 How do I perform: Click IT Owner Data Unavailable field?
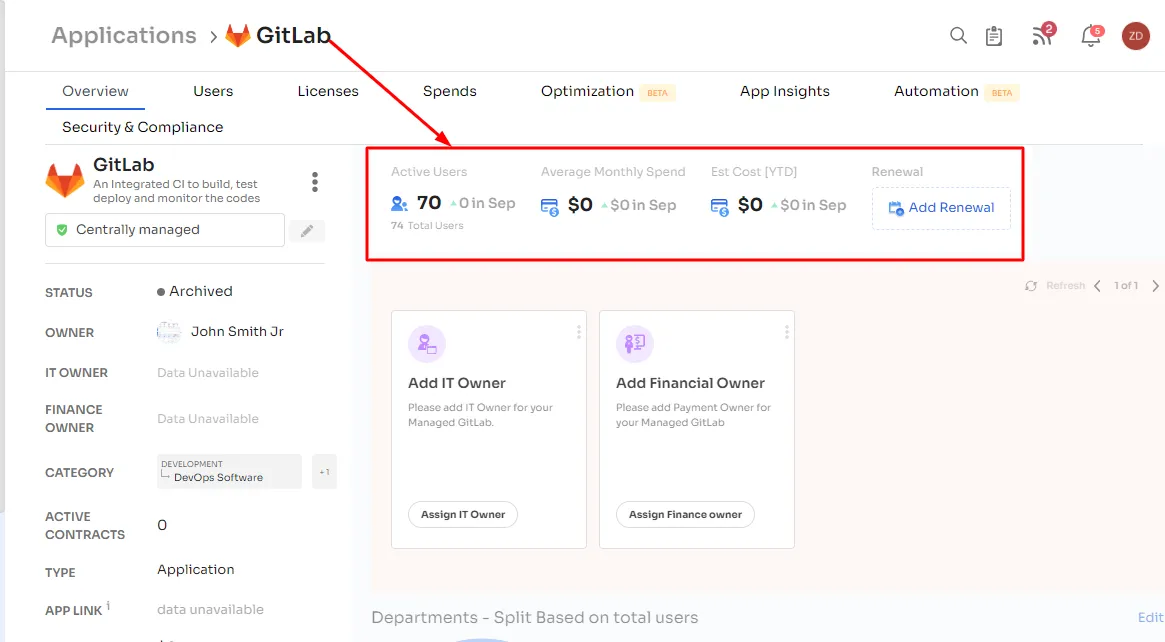208,373
